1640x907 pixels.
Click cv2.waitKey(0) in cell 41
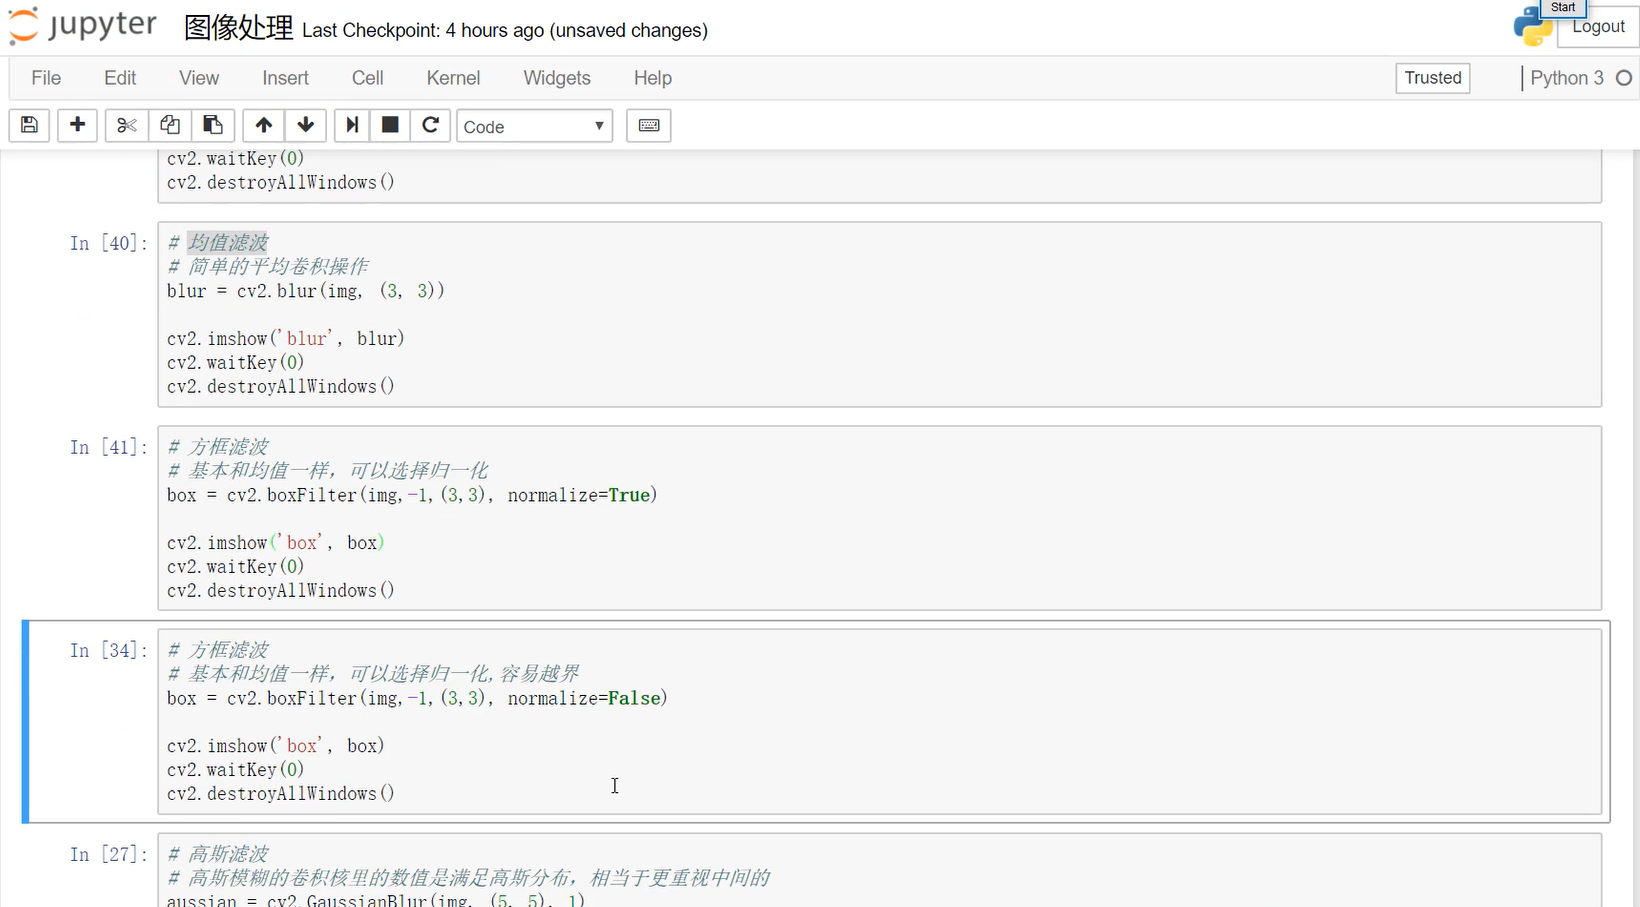235,567
